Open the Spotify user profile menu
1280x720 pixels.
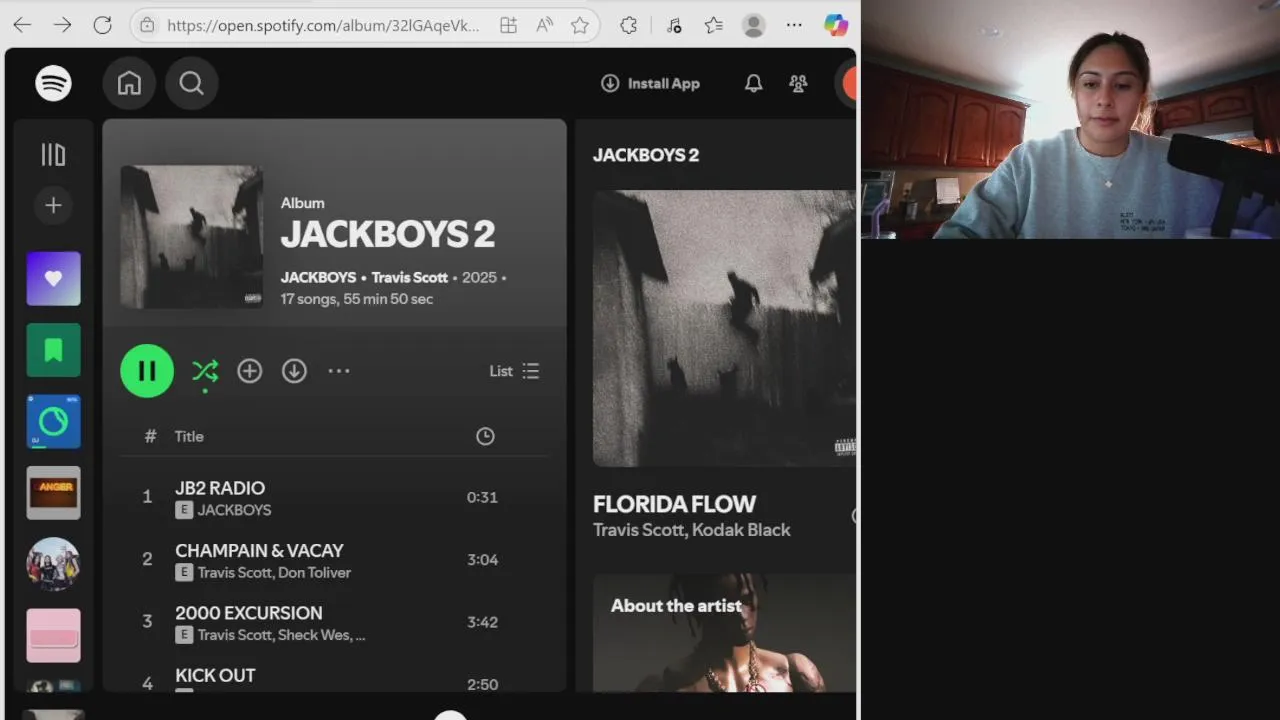847,83
